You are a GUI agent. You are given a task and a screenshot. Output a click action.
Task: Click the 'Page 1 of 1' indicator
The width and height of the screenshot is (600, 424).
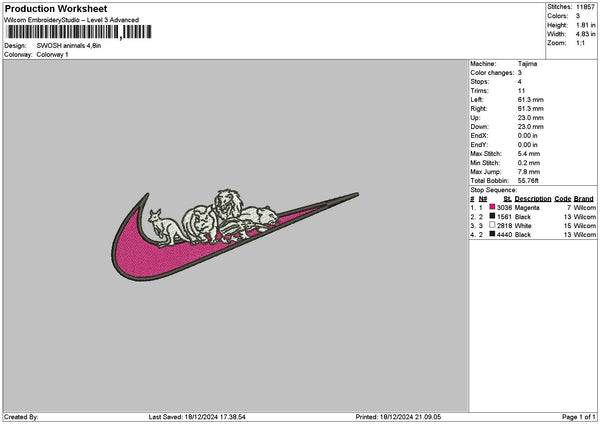pos(579,417)
